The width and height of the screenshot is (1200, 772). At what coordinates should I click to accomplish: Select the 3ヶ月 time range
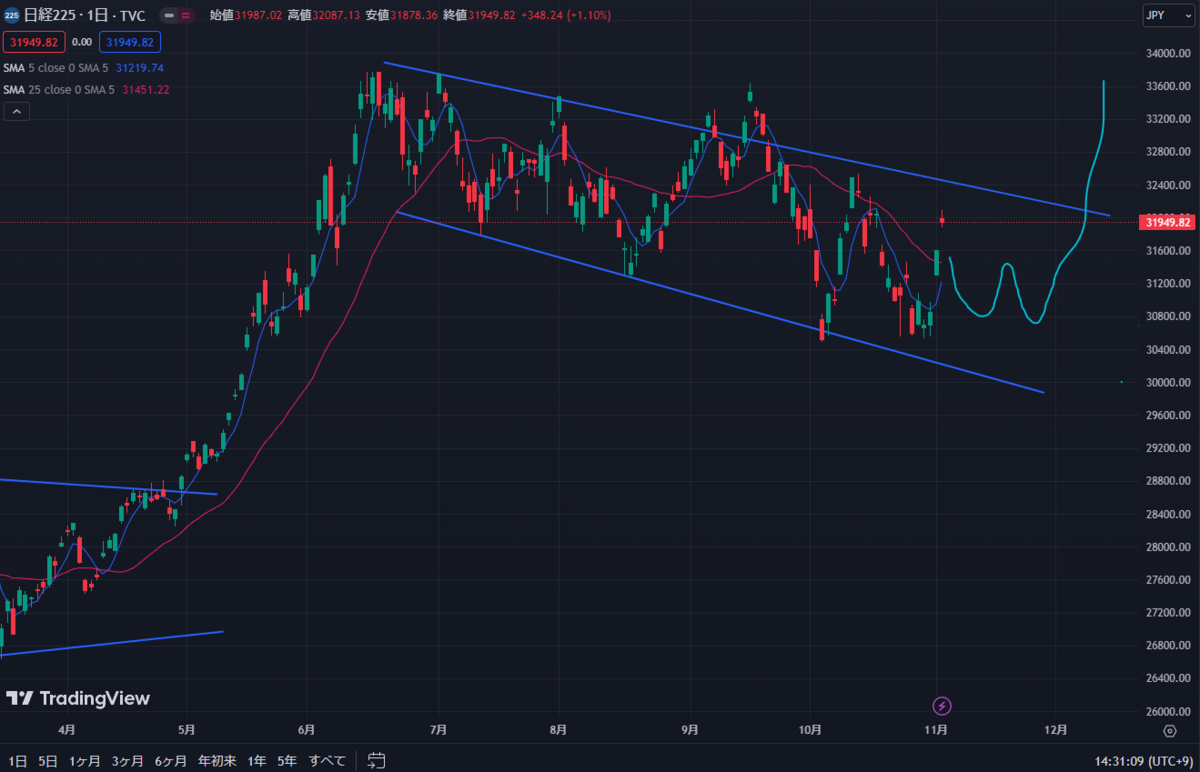click(x=128, y=761)
